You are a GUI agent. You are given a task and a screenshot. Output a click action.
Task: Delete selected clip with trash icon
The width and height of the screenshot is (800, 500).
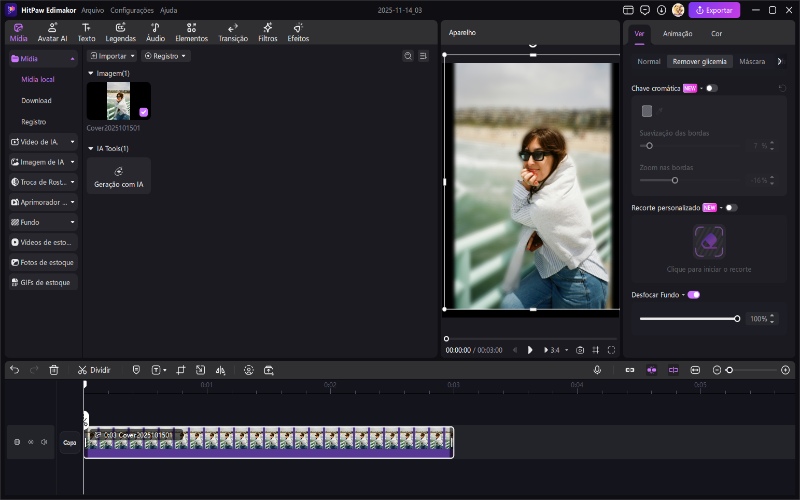point(54,370)
